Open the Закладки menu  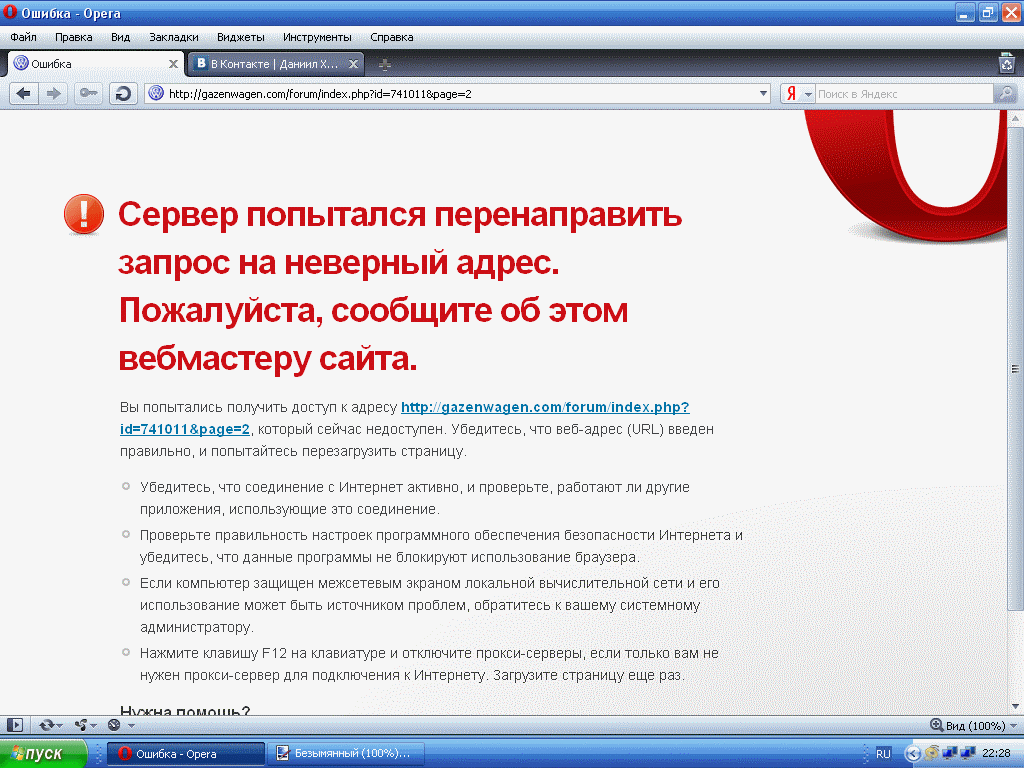174,37
